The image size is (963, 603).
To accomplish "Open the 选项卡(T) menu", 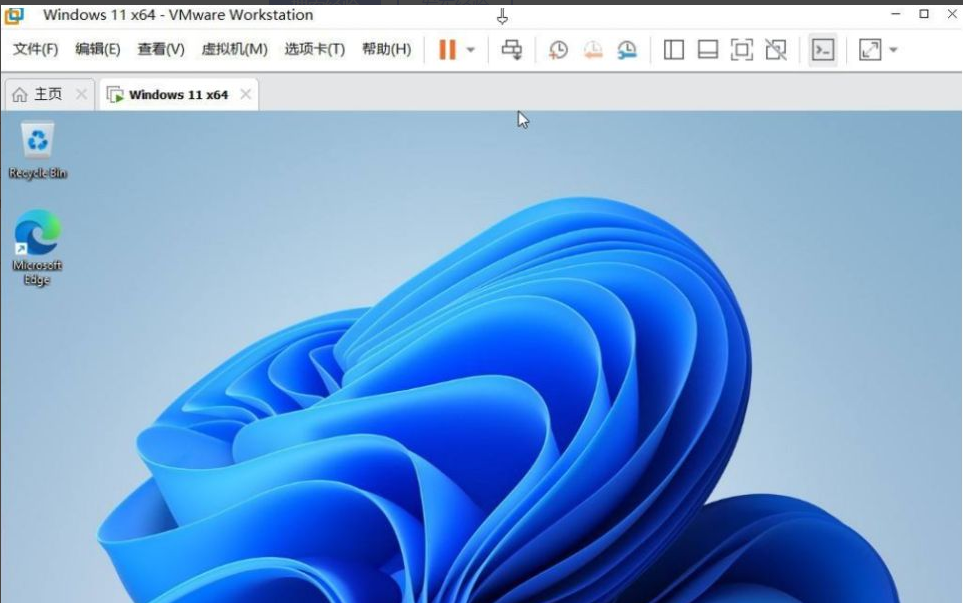I will tap(316, 48).
